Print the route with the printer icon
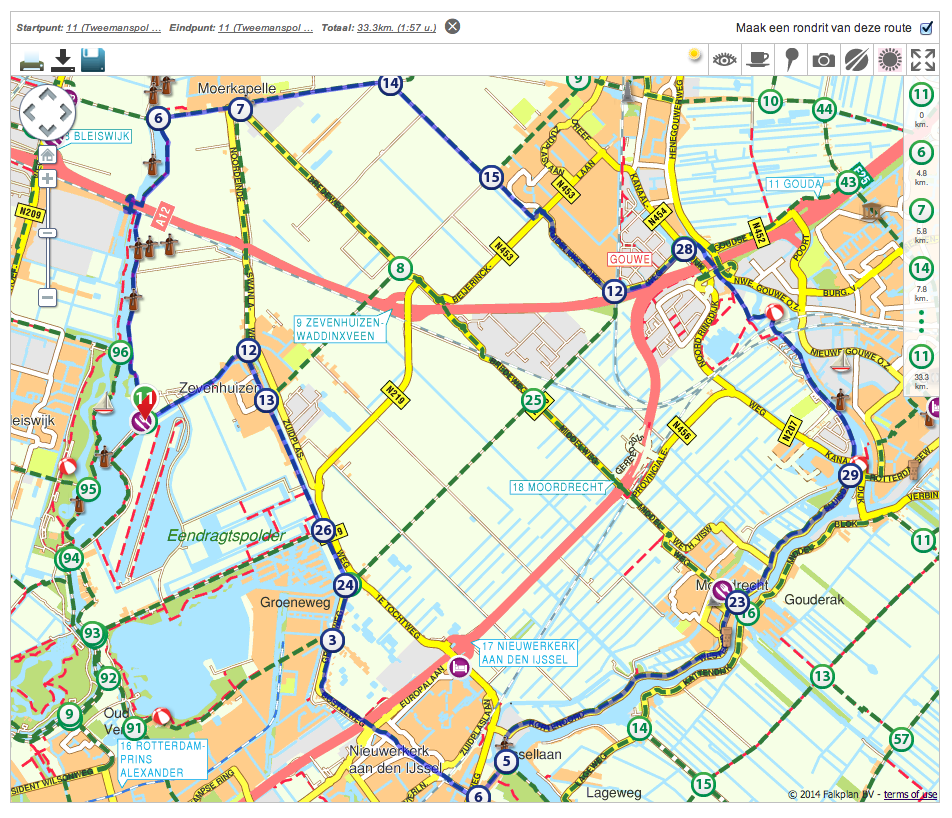 tap(31, 60)
